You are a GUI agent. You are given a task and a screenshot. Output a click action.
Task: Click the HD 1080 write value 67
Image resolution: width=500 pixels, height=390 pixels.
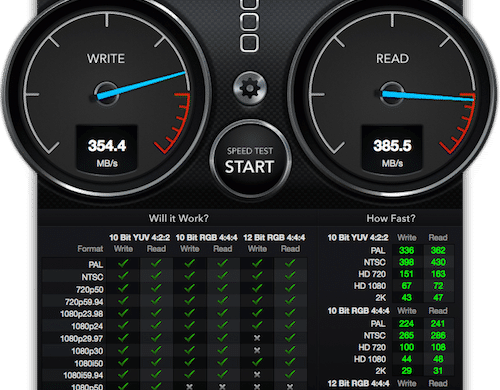(406, 286)
